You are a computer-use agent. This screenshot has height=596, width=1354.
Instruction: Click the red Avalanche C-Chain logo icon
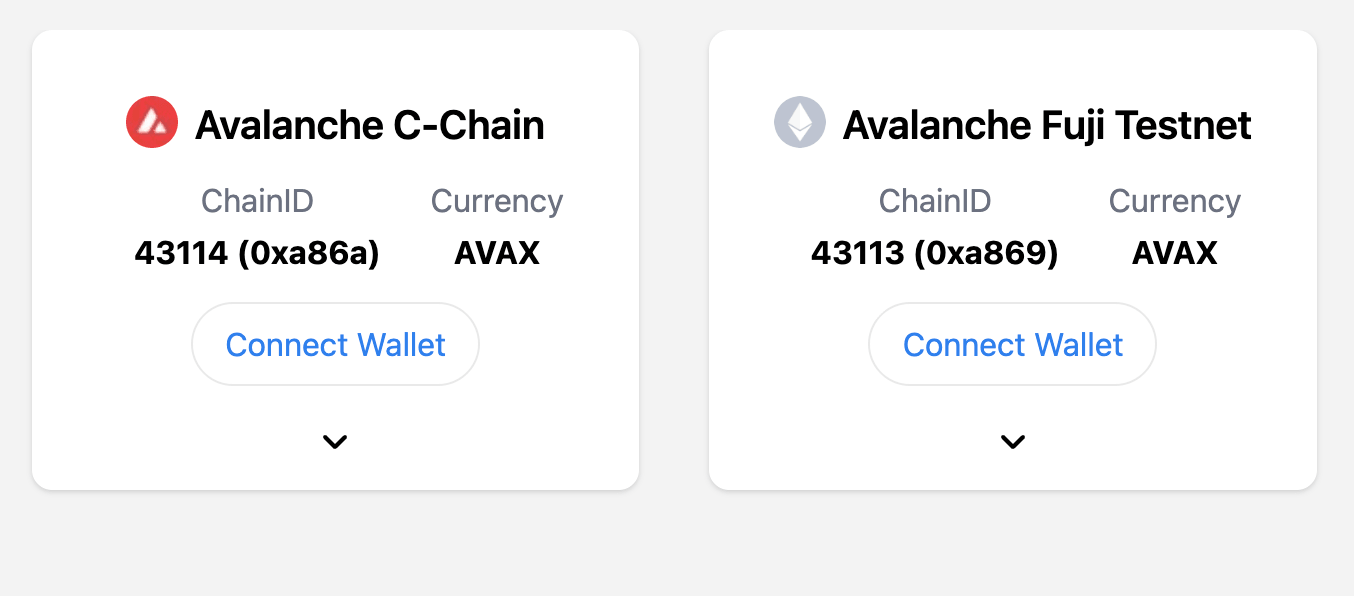(152, 123)
